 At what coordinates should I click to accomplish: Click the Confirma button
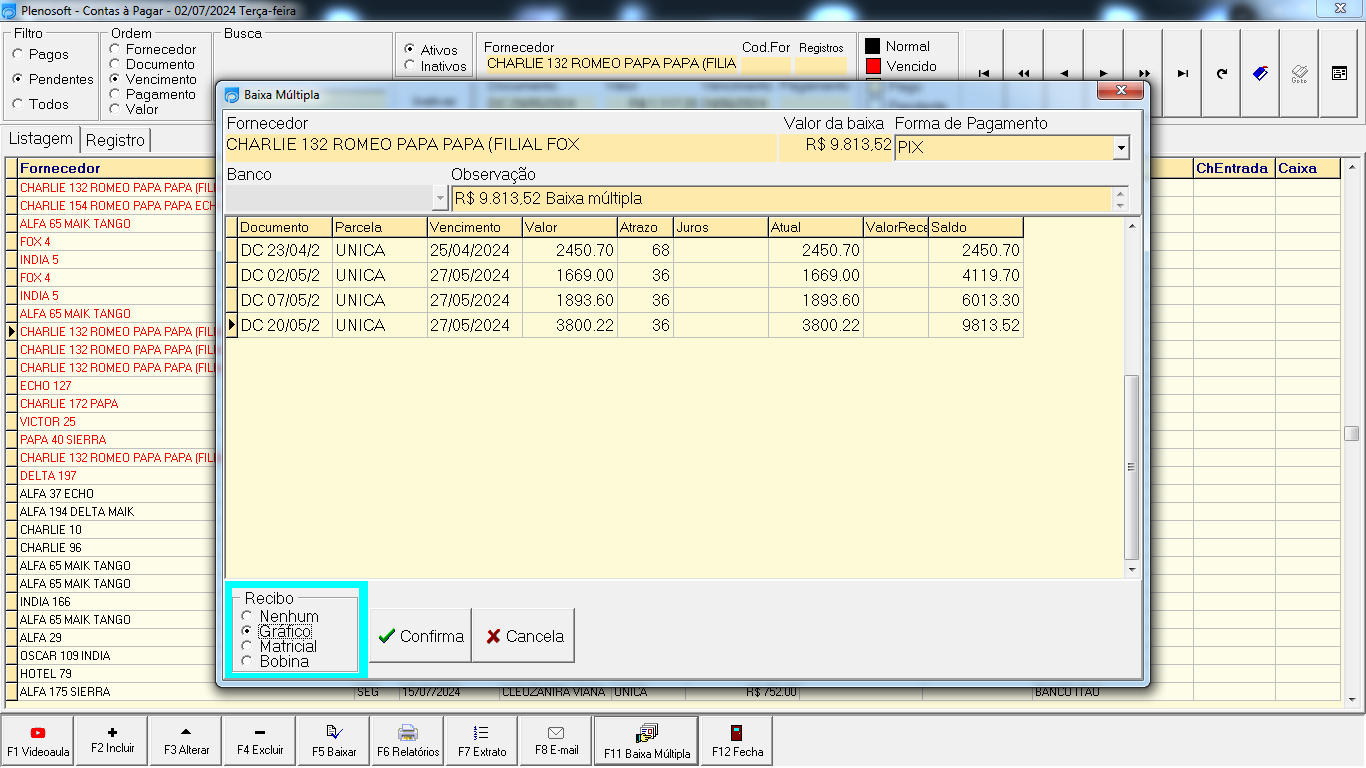421,636
